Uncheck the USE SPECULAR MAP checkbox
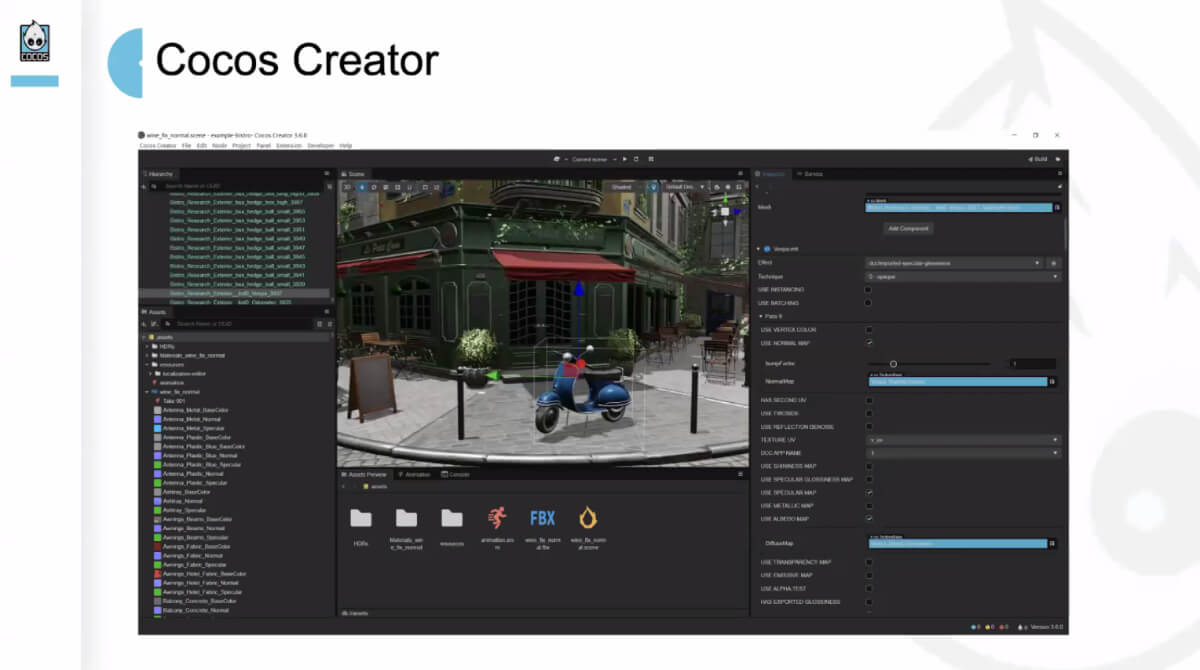The image size is (1200, 670). pyautogui.click(x=868, y=493)
